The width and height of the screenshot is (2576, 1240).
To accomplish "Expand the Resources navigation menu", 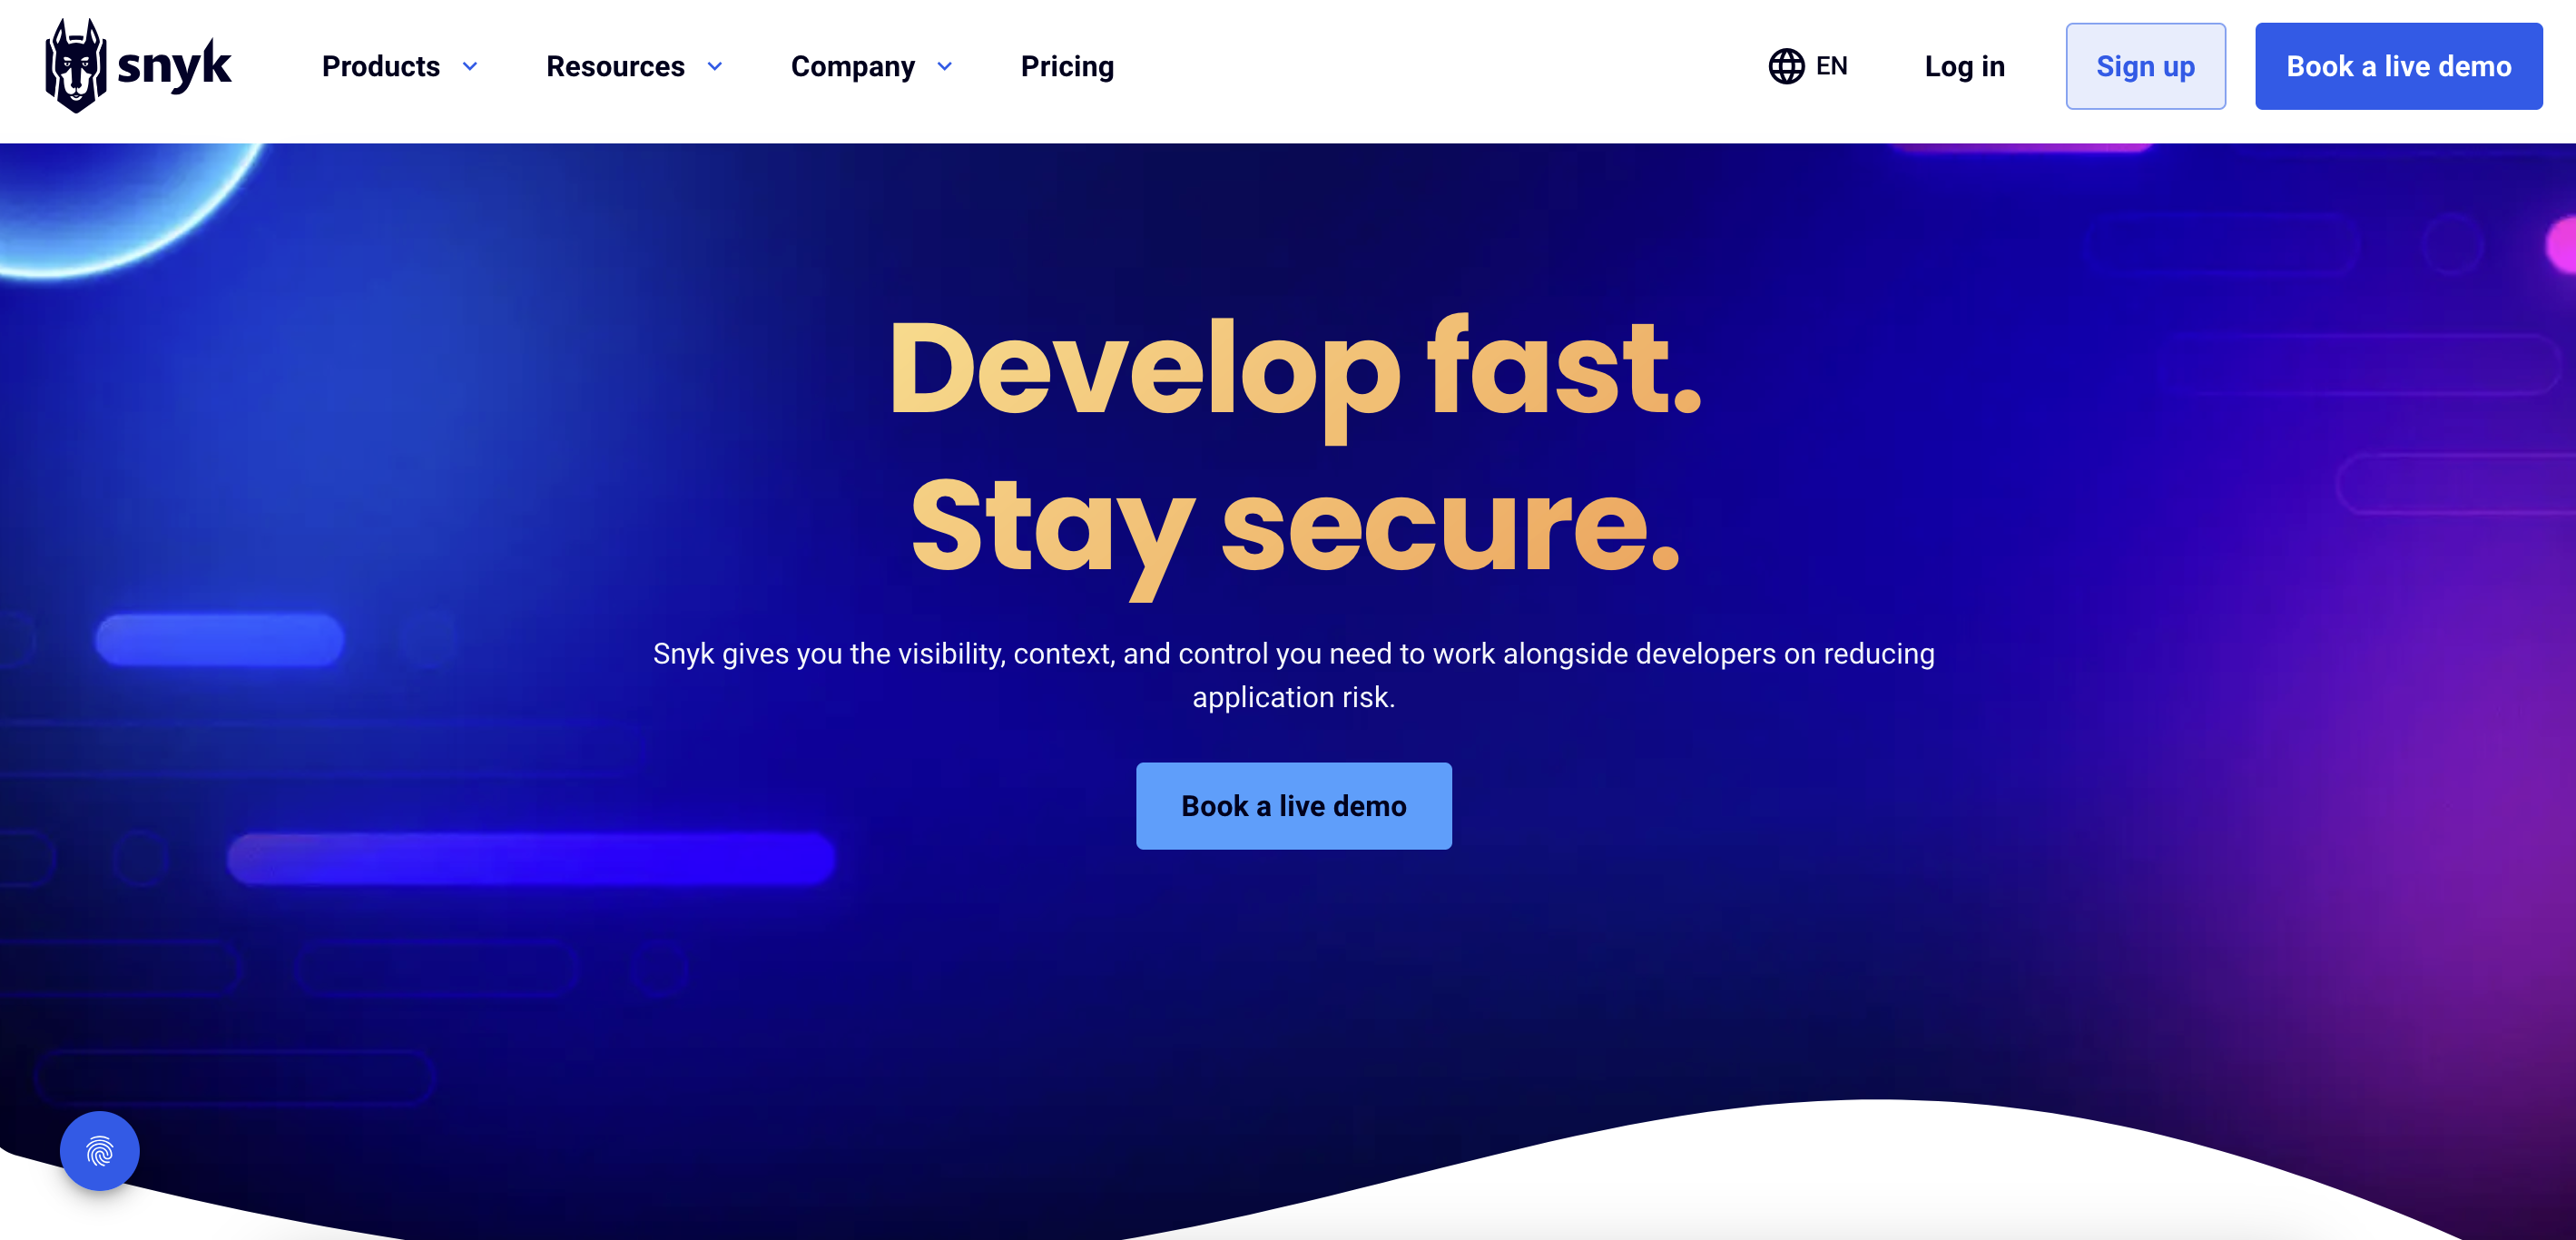I will pos(639,67).
